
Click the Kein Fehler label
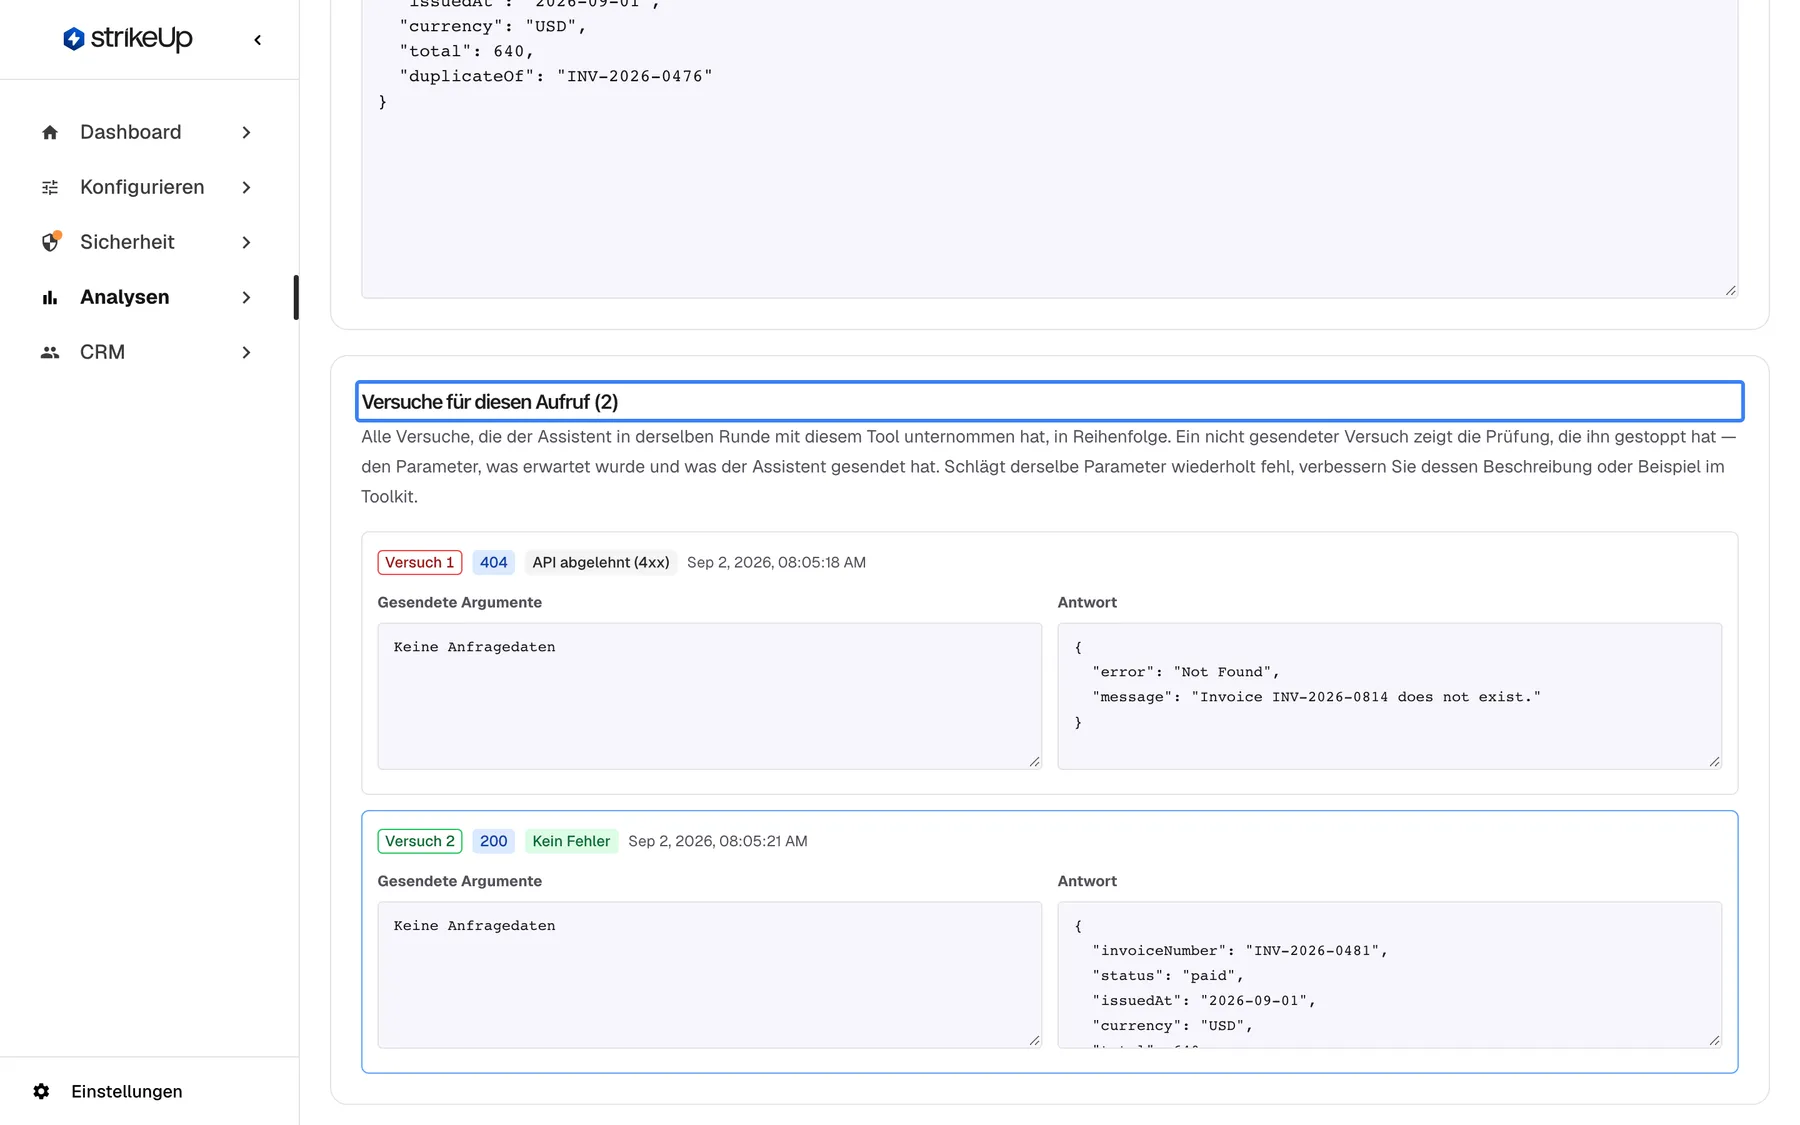[571, 841]
